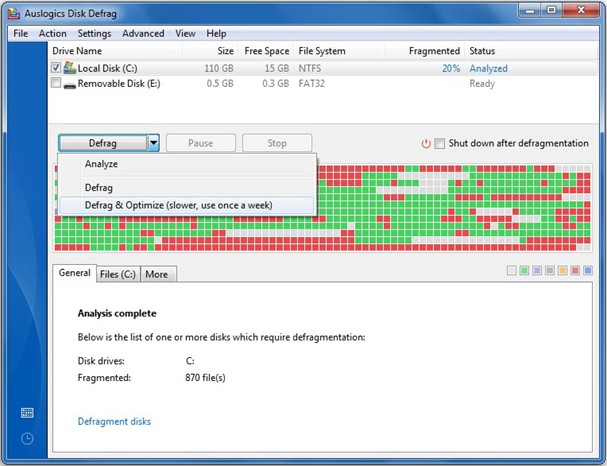The width and height of the screenshot is (607, 466).
Task: Maximize the Disk Defrag window
Action: tap(552, 10)
